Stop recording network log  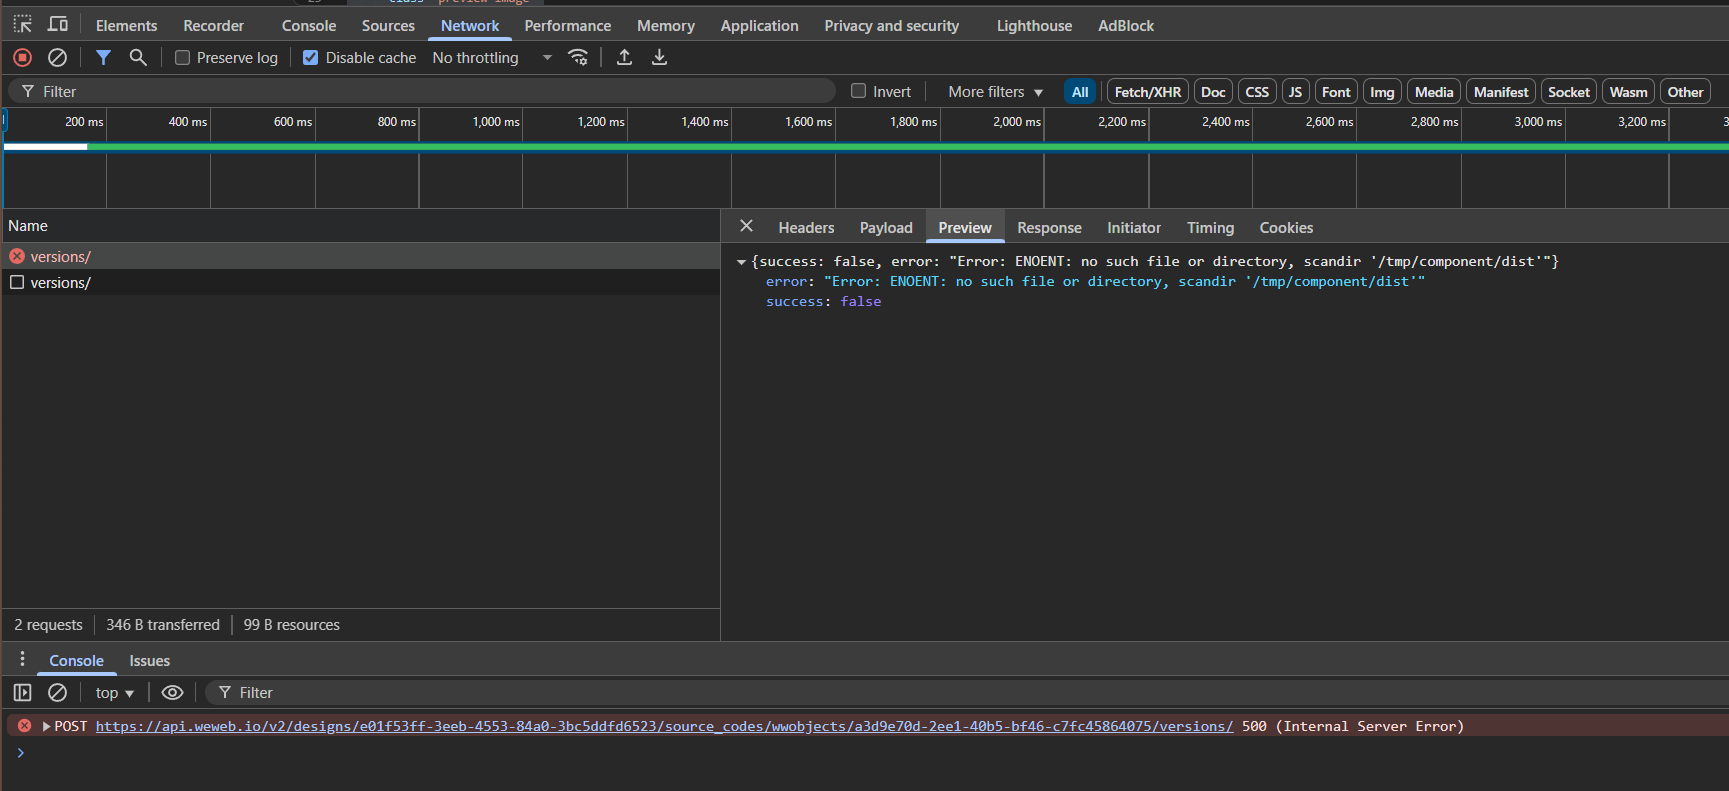(x=22, y=58)
